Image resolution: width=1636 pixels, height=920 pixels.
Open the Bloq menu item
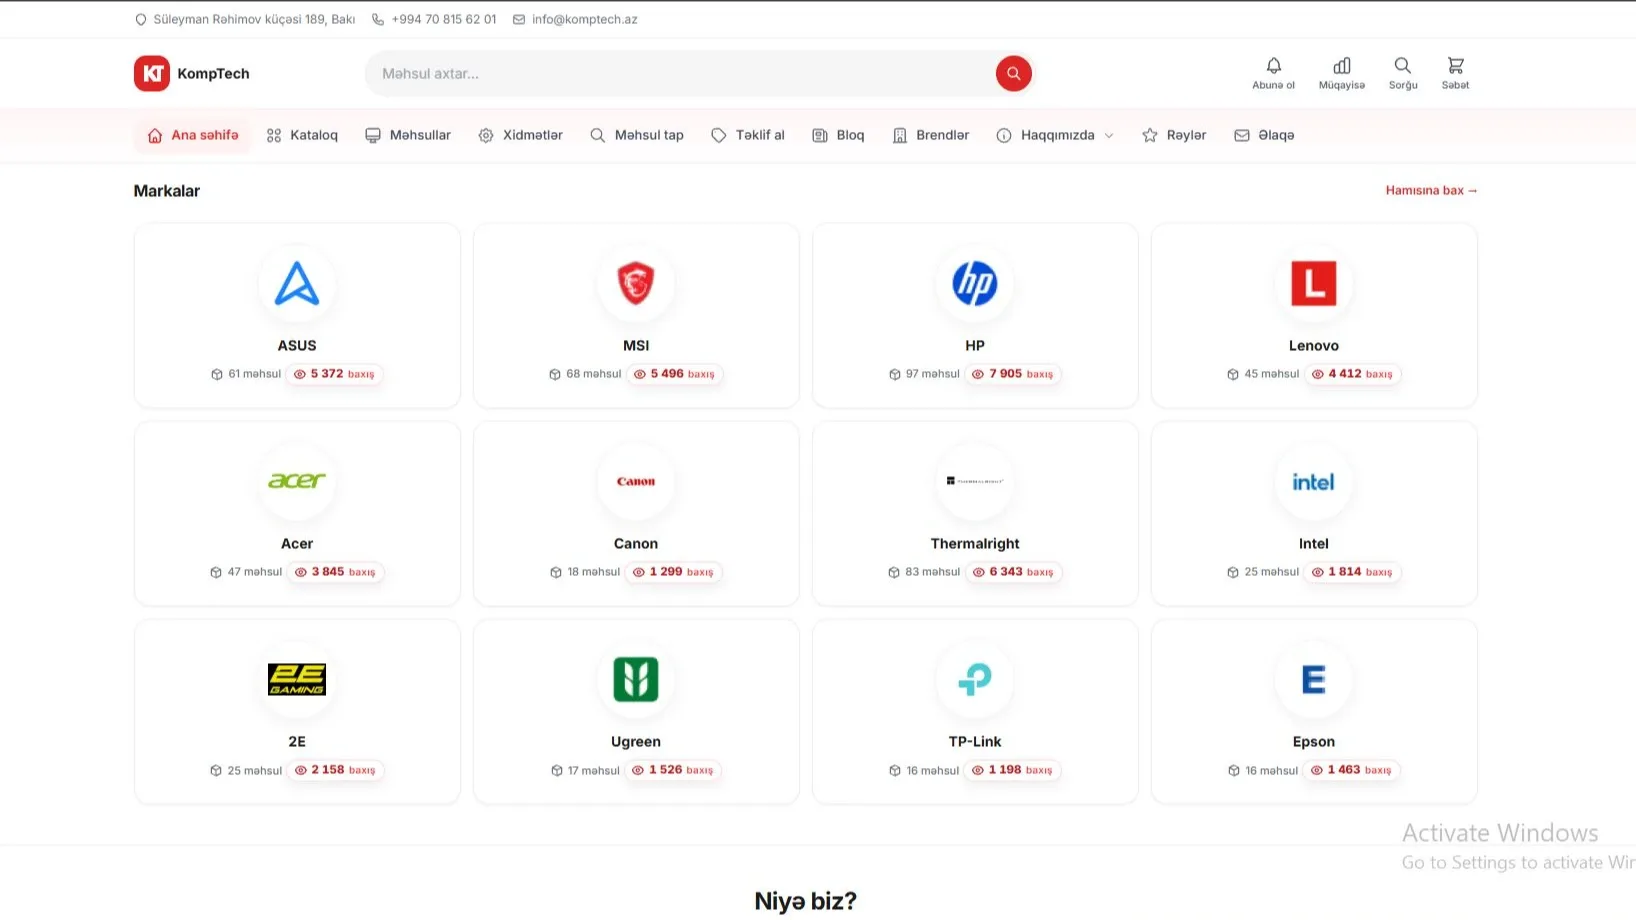pyautogui.click(x=838, y=135)
